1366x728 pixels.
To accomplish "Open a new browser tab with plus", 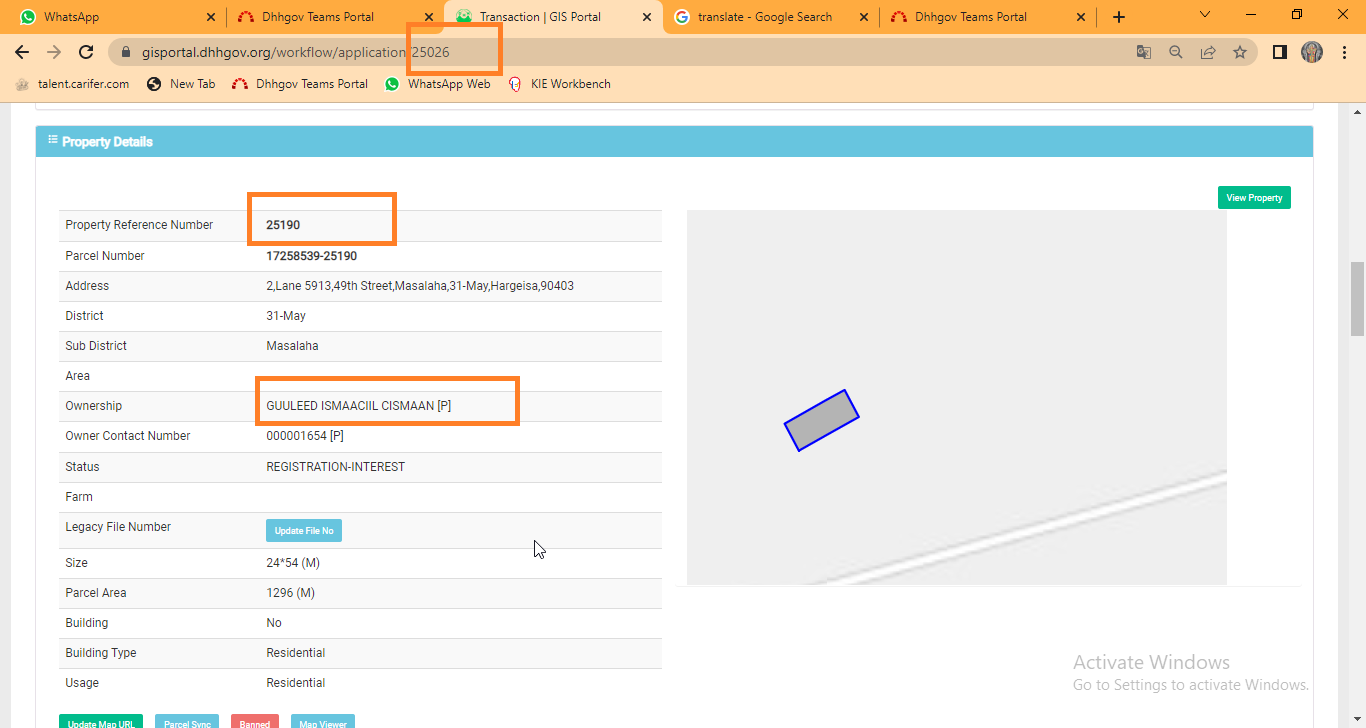I will 1119,17.
